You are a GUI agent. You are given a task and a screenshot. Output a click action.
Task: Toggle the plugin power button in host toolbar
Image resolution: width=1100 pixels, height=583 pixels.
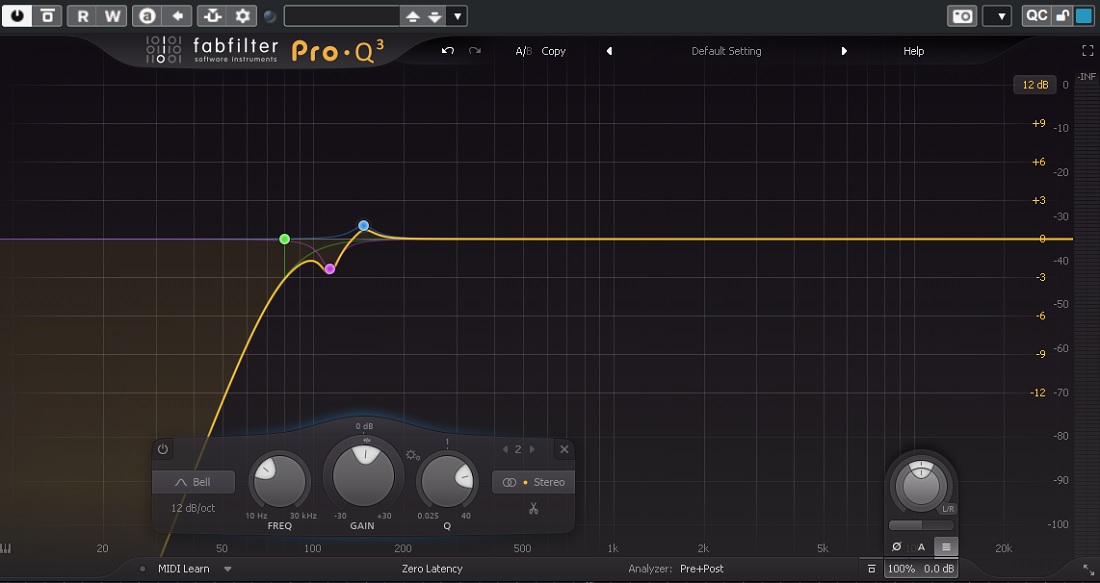click(x=16, y=15)
